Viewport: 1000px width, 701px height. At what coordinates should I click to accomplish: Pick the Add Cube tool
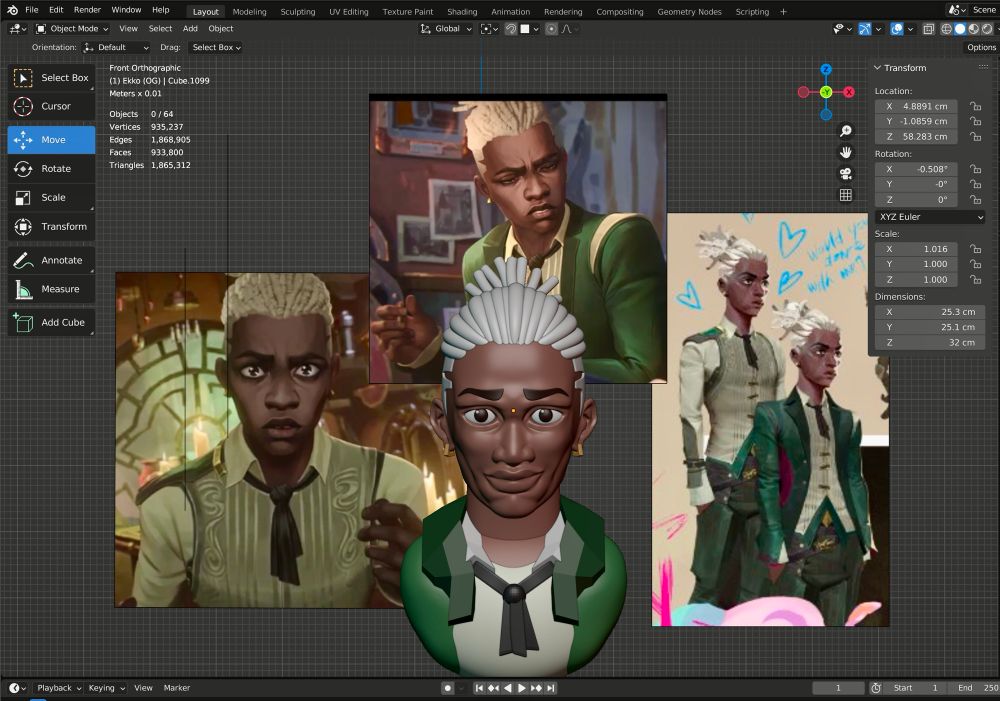(x=51, y=323)
